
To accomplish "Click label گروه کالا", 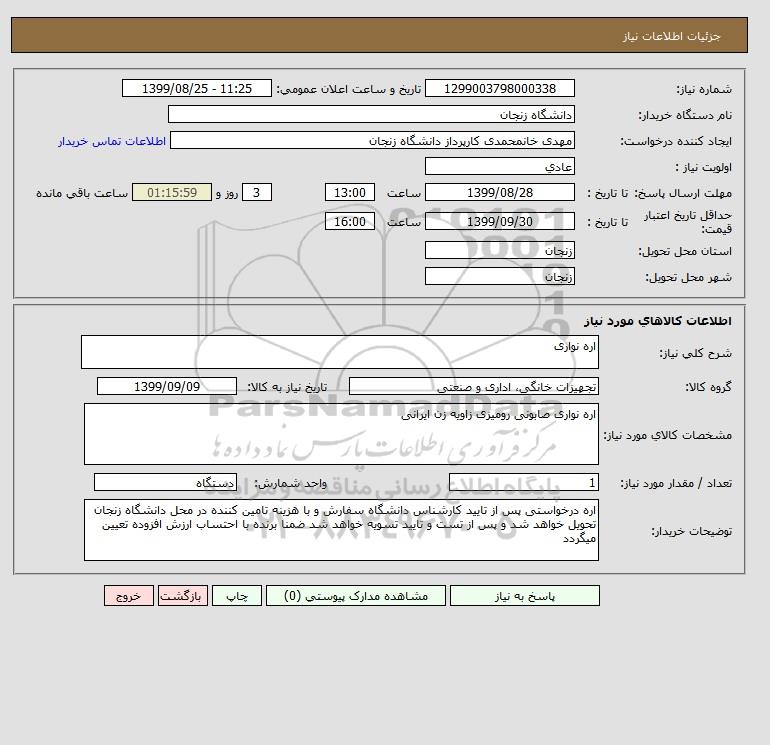I will coord(709,387).
